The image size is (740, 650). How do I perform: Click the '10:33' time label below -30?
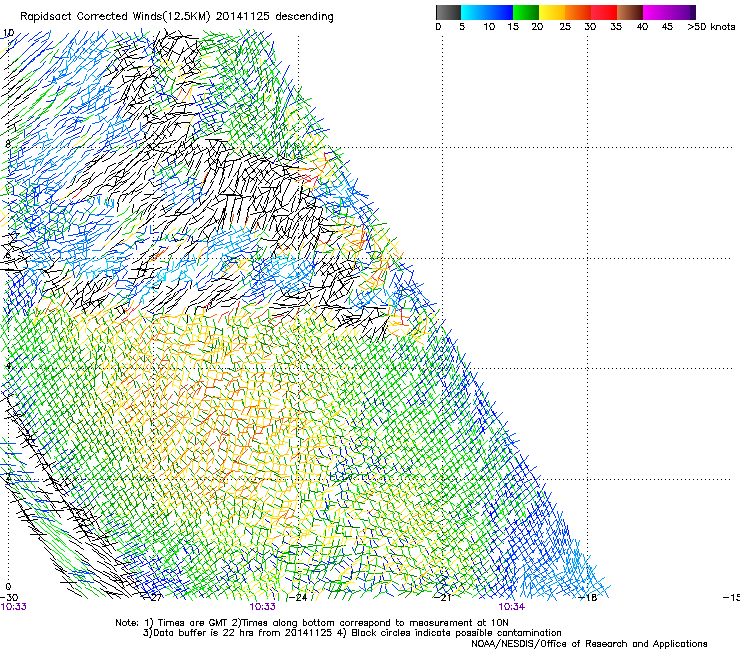coord(13,607)
